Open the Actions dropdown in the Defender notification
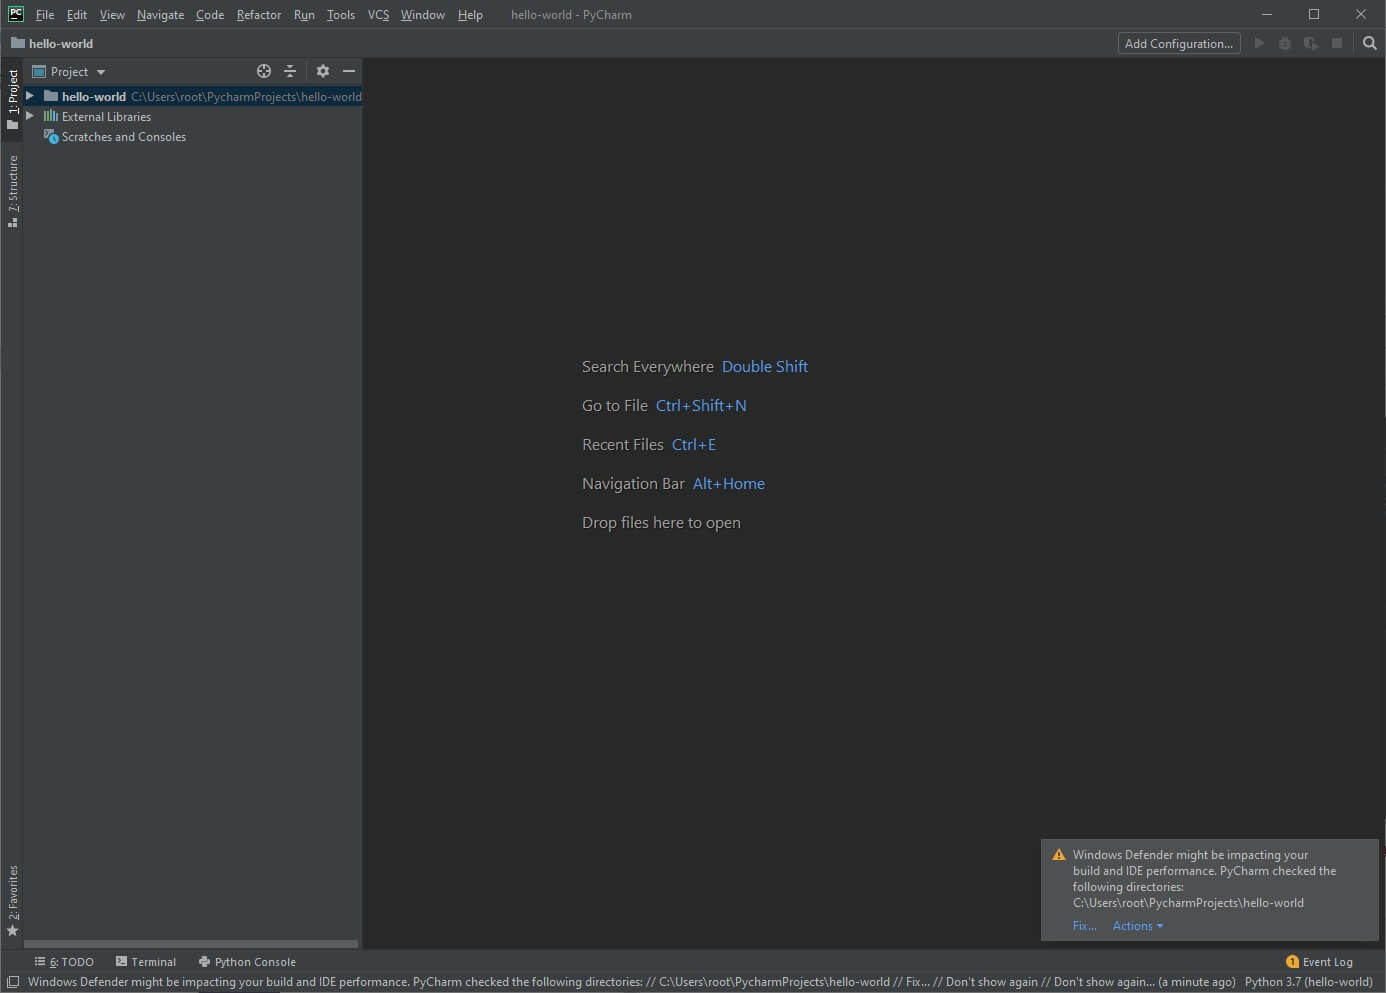Image resolution: width=1386 pixels, height=993 pixels. click(x=1137, y=926)
